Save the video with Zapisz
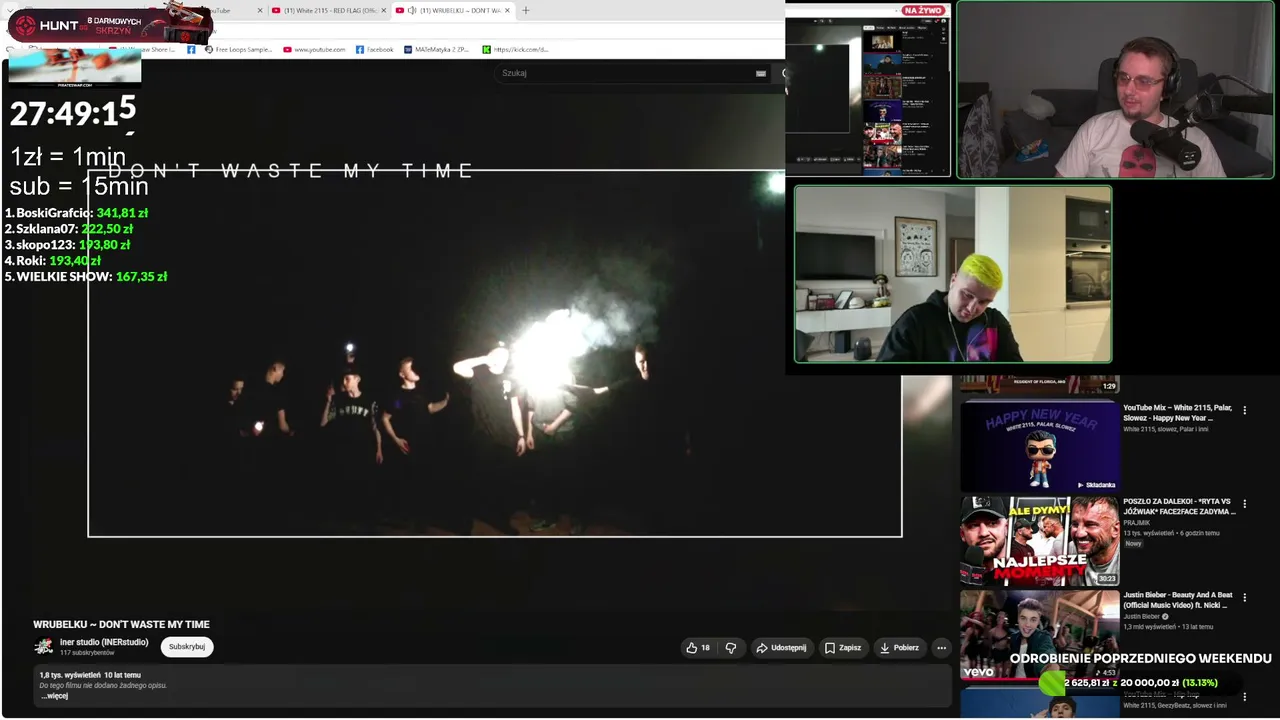 842,648
